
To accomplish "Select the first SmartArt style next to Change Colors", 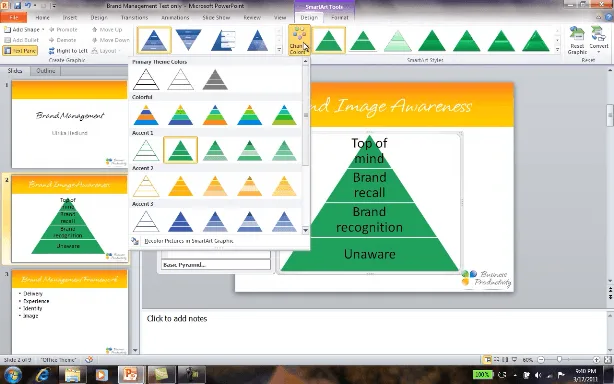I will coord(328,40).
